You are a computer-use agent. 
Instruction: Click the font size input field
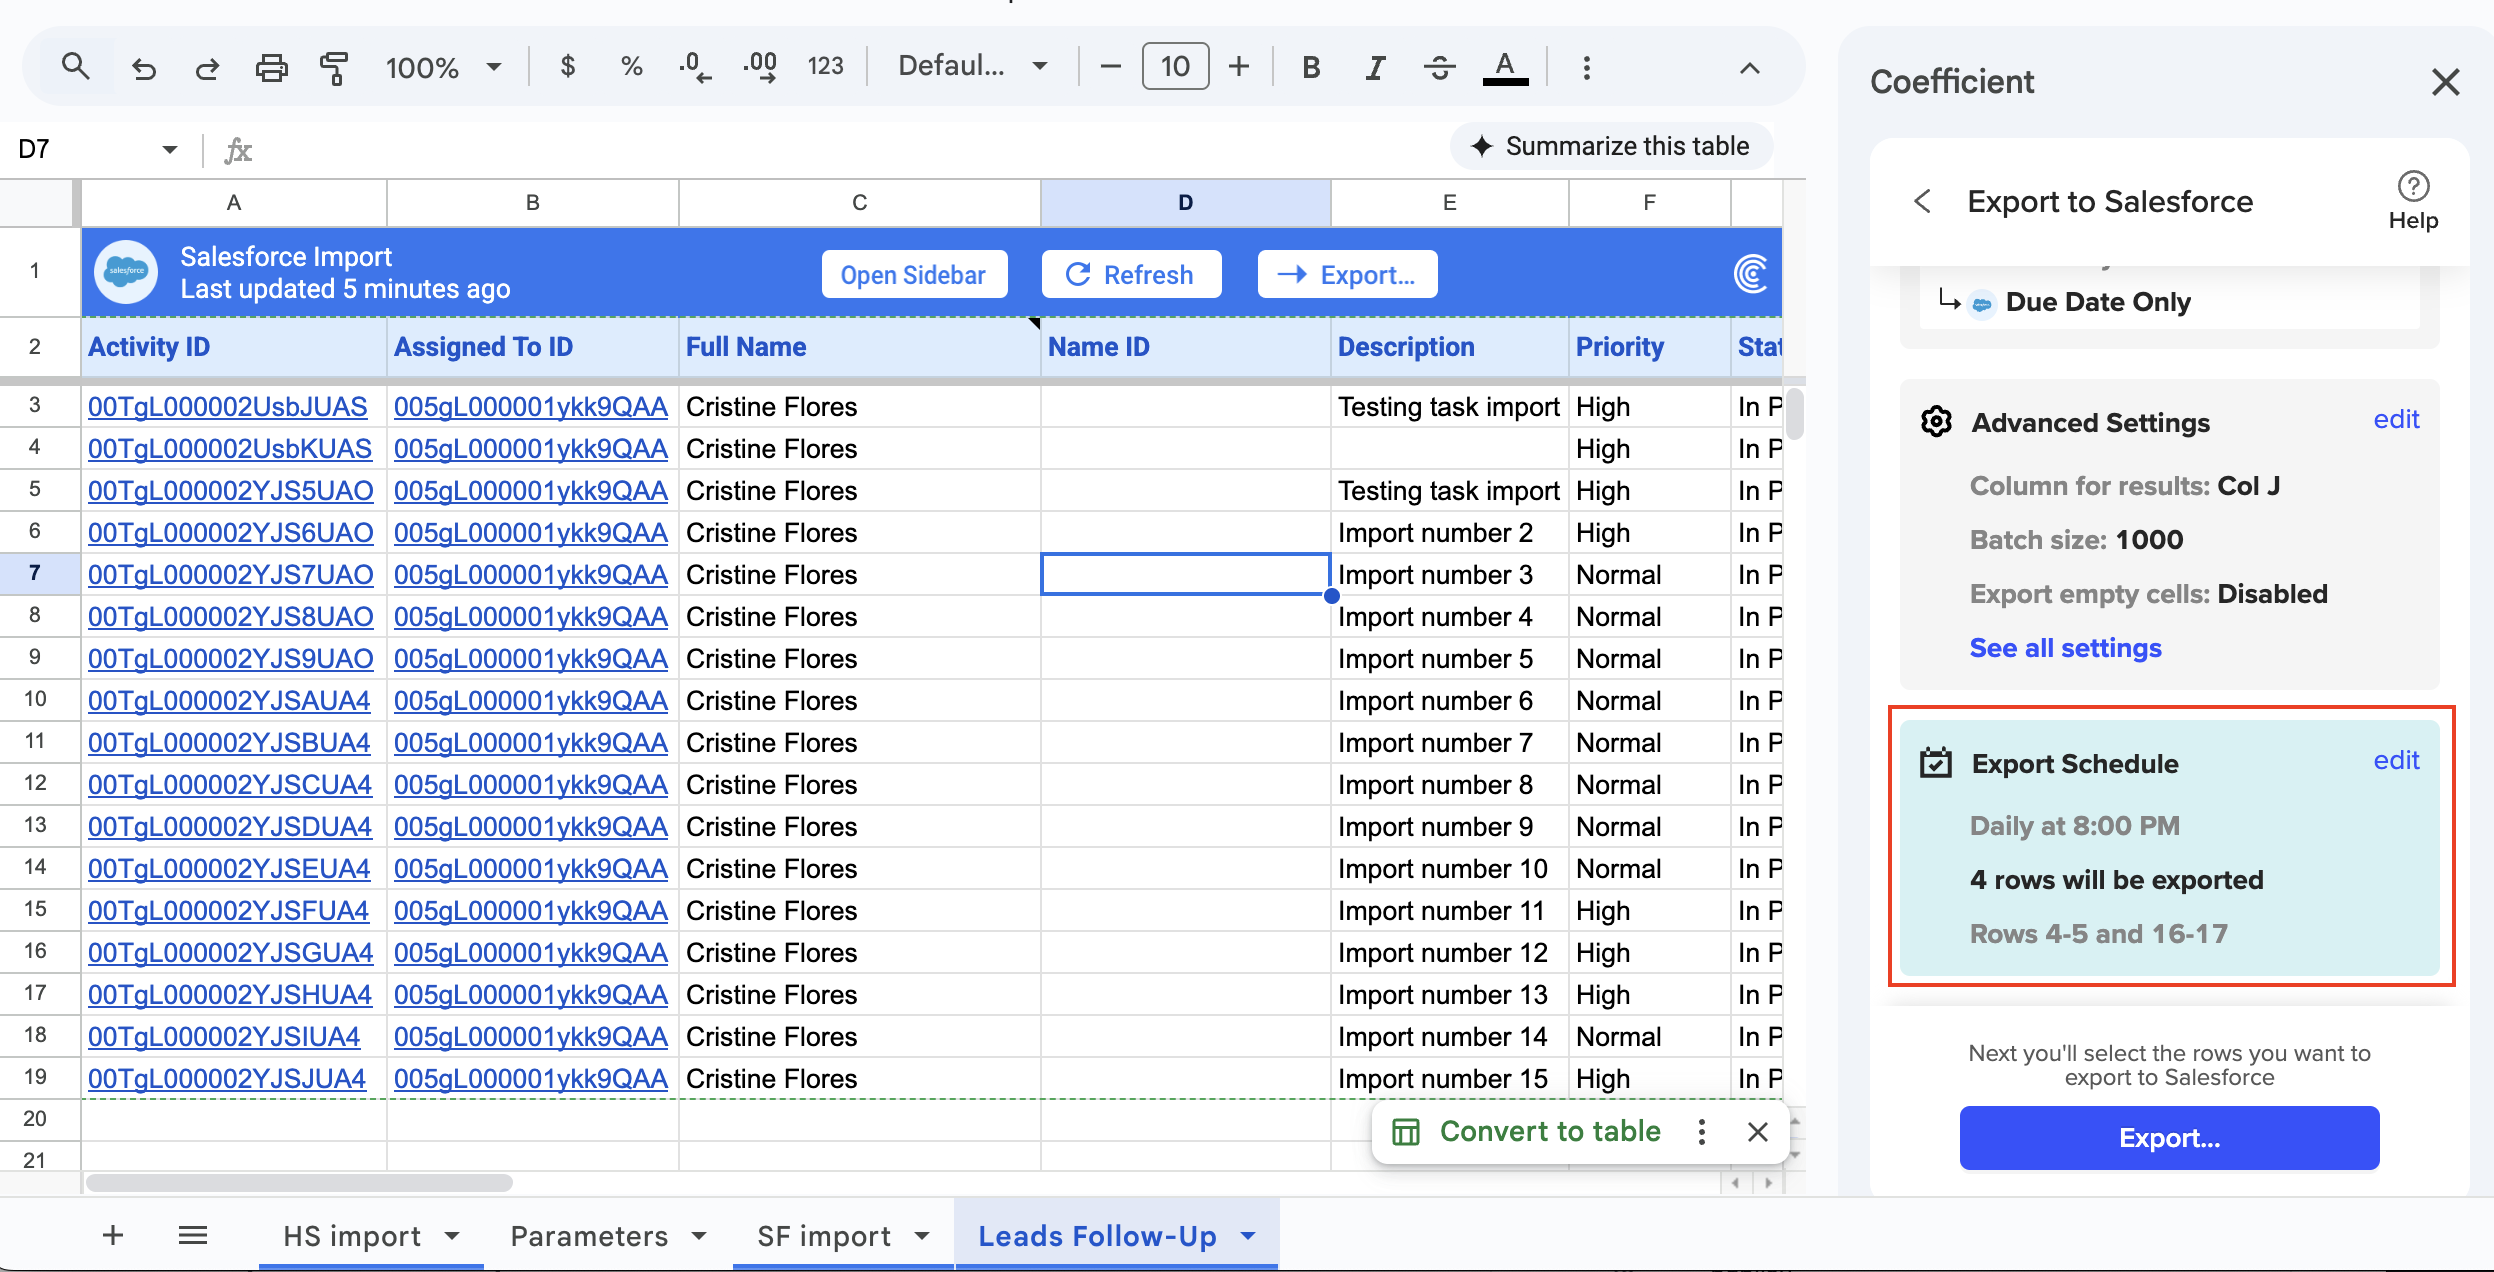coord(1175,67)
